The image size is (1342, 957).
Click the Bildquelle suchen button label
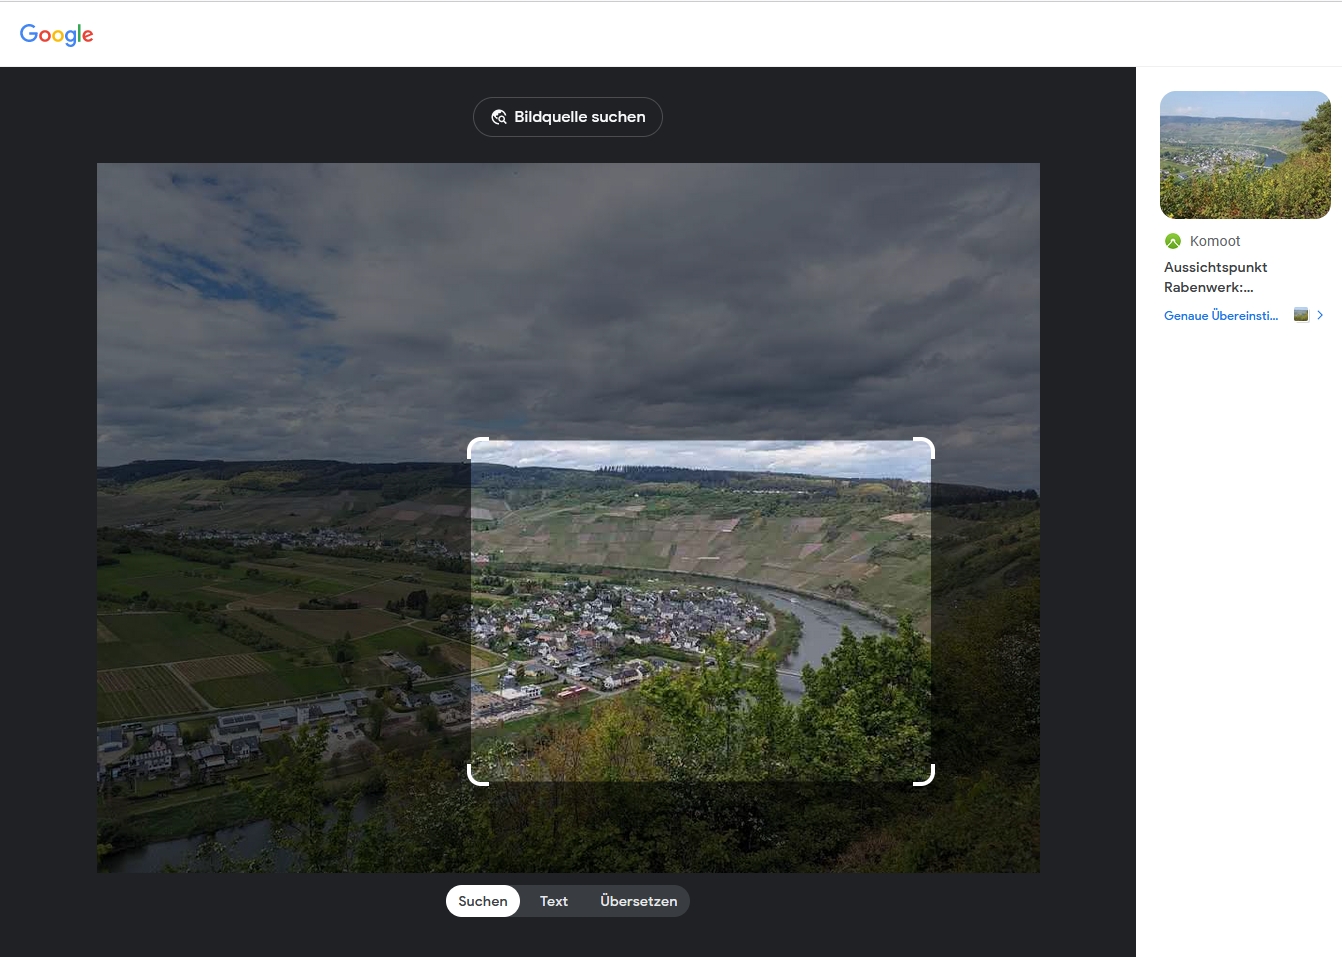click(x=580, y=117)
